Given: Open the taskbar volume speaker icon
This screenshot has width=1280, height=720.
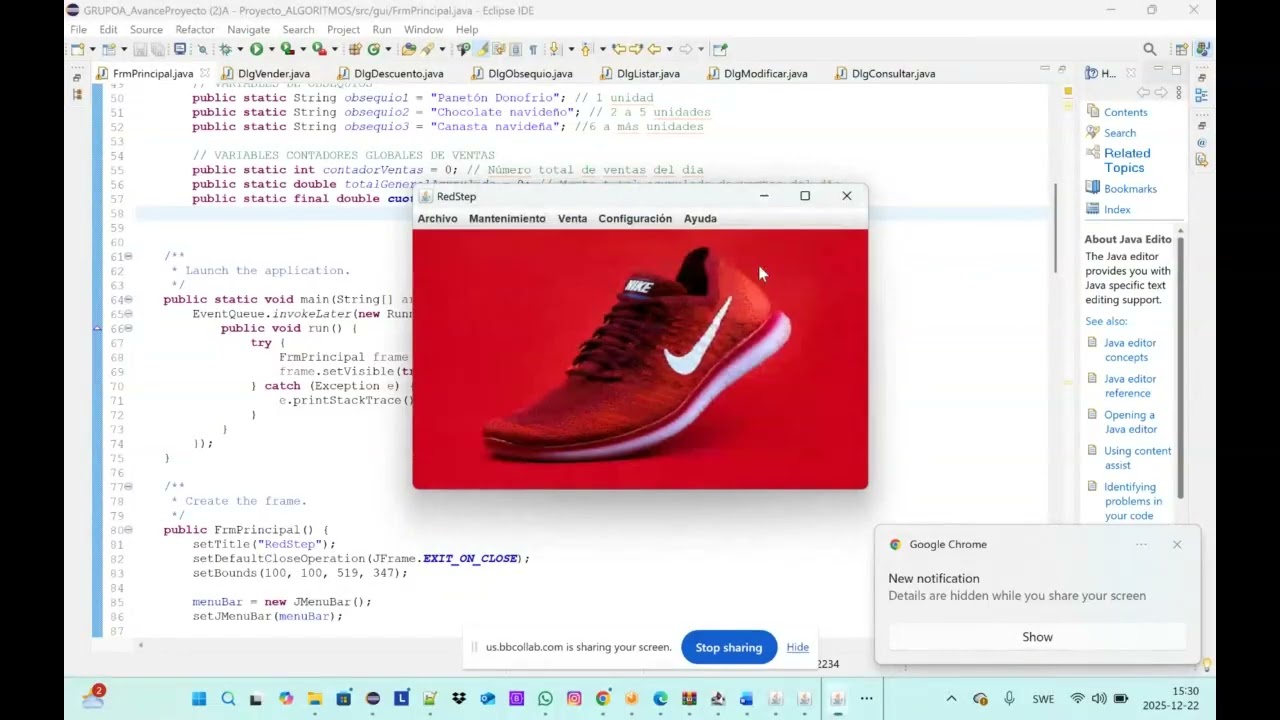Looking at the screenshot, I should click(x=1099, y=699).
